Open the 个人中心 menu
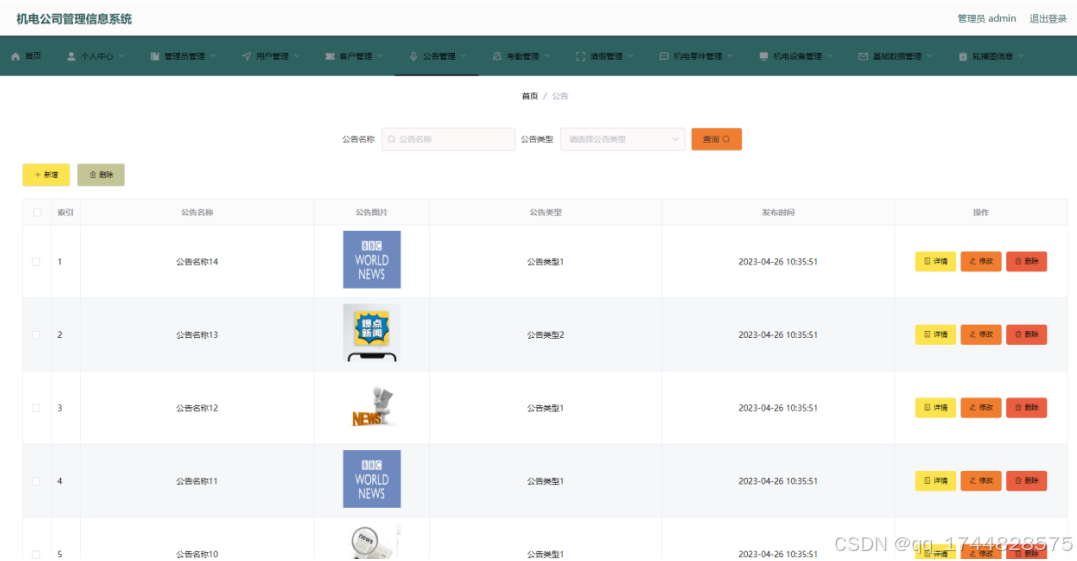Screen dimensions: 1077x561 click(95, 56)
